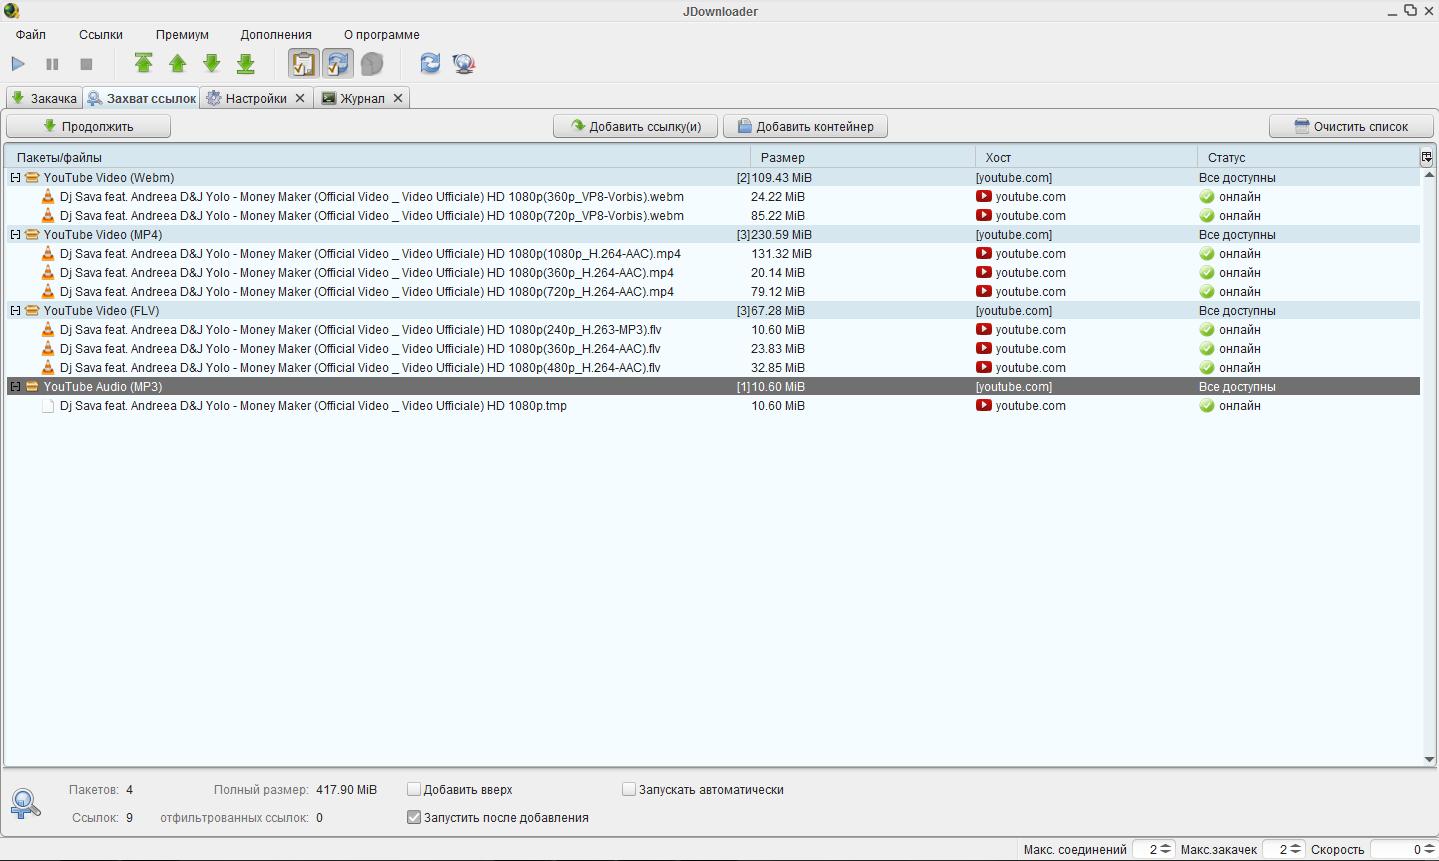Viewport: 1439px width, 861px height.
Task: Click VLC icon of 360p_VP8-Vorbis.webm file
Action: point(48,197)
